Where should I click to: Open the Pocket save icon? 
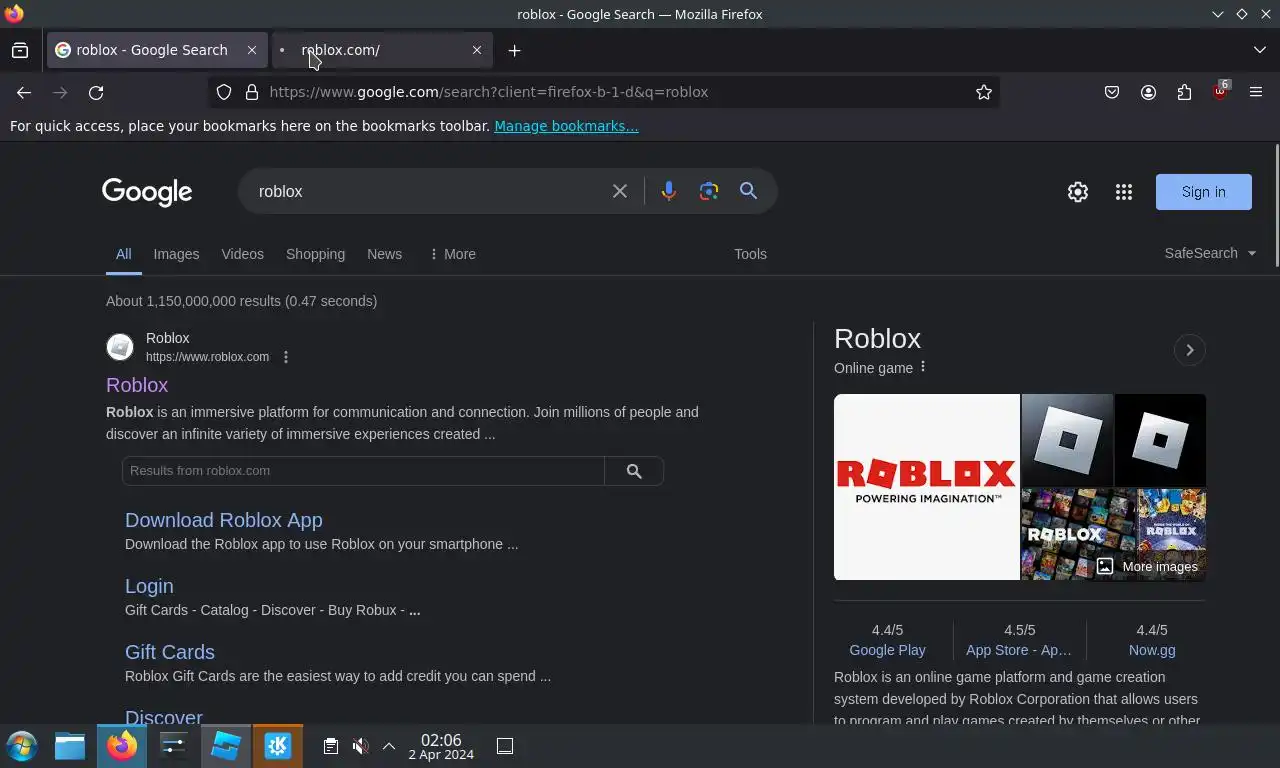tap(1112, 92)
